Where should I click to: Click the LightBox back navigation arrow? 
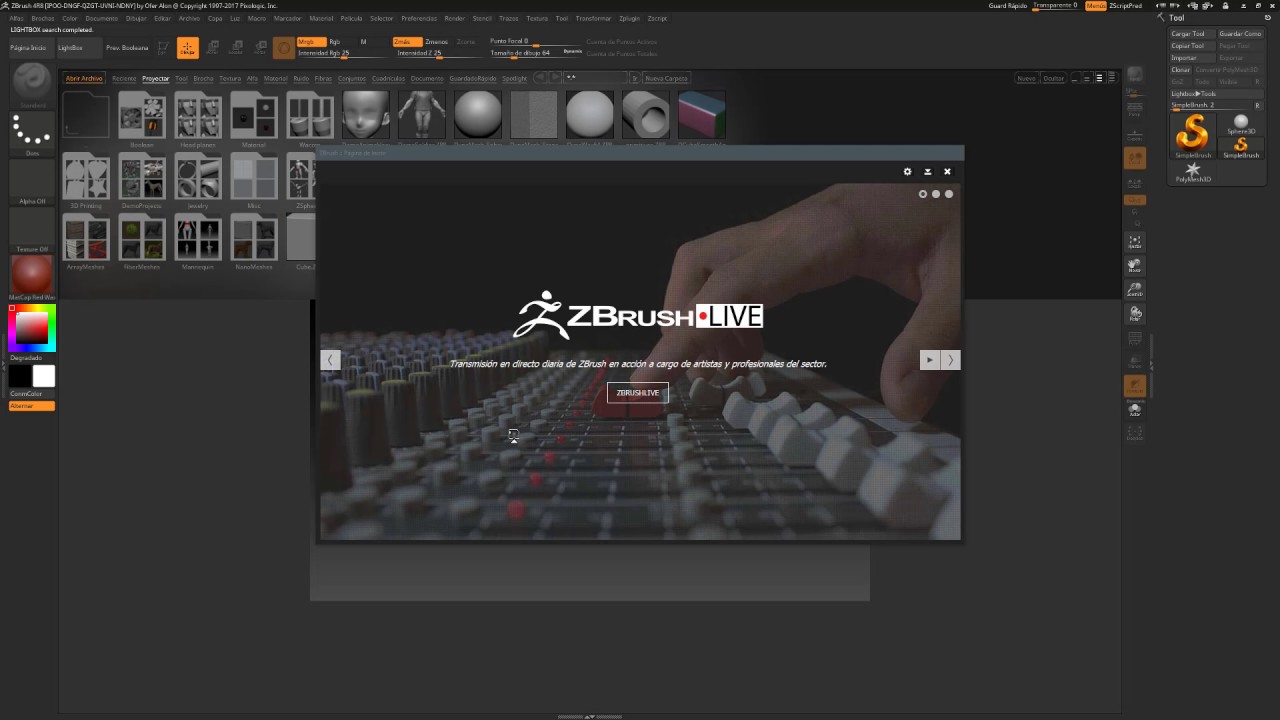pos(540,78)
